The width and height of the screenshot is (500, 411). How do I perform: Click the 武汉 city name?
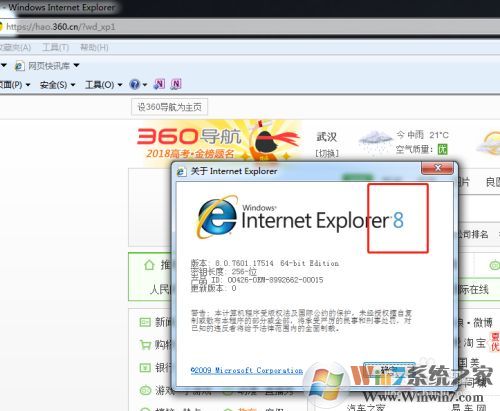(x=327, y=137)
